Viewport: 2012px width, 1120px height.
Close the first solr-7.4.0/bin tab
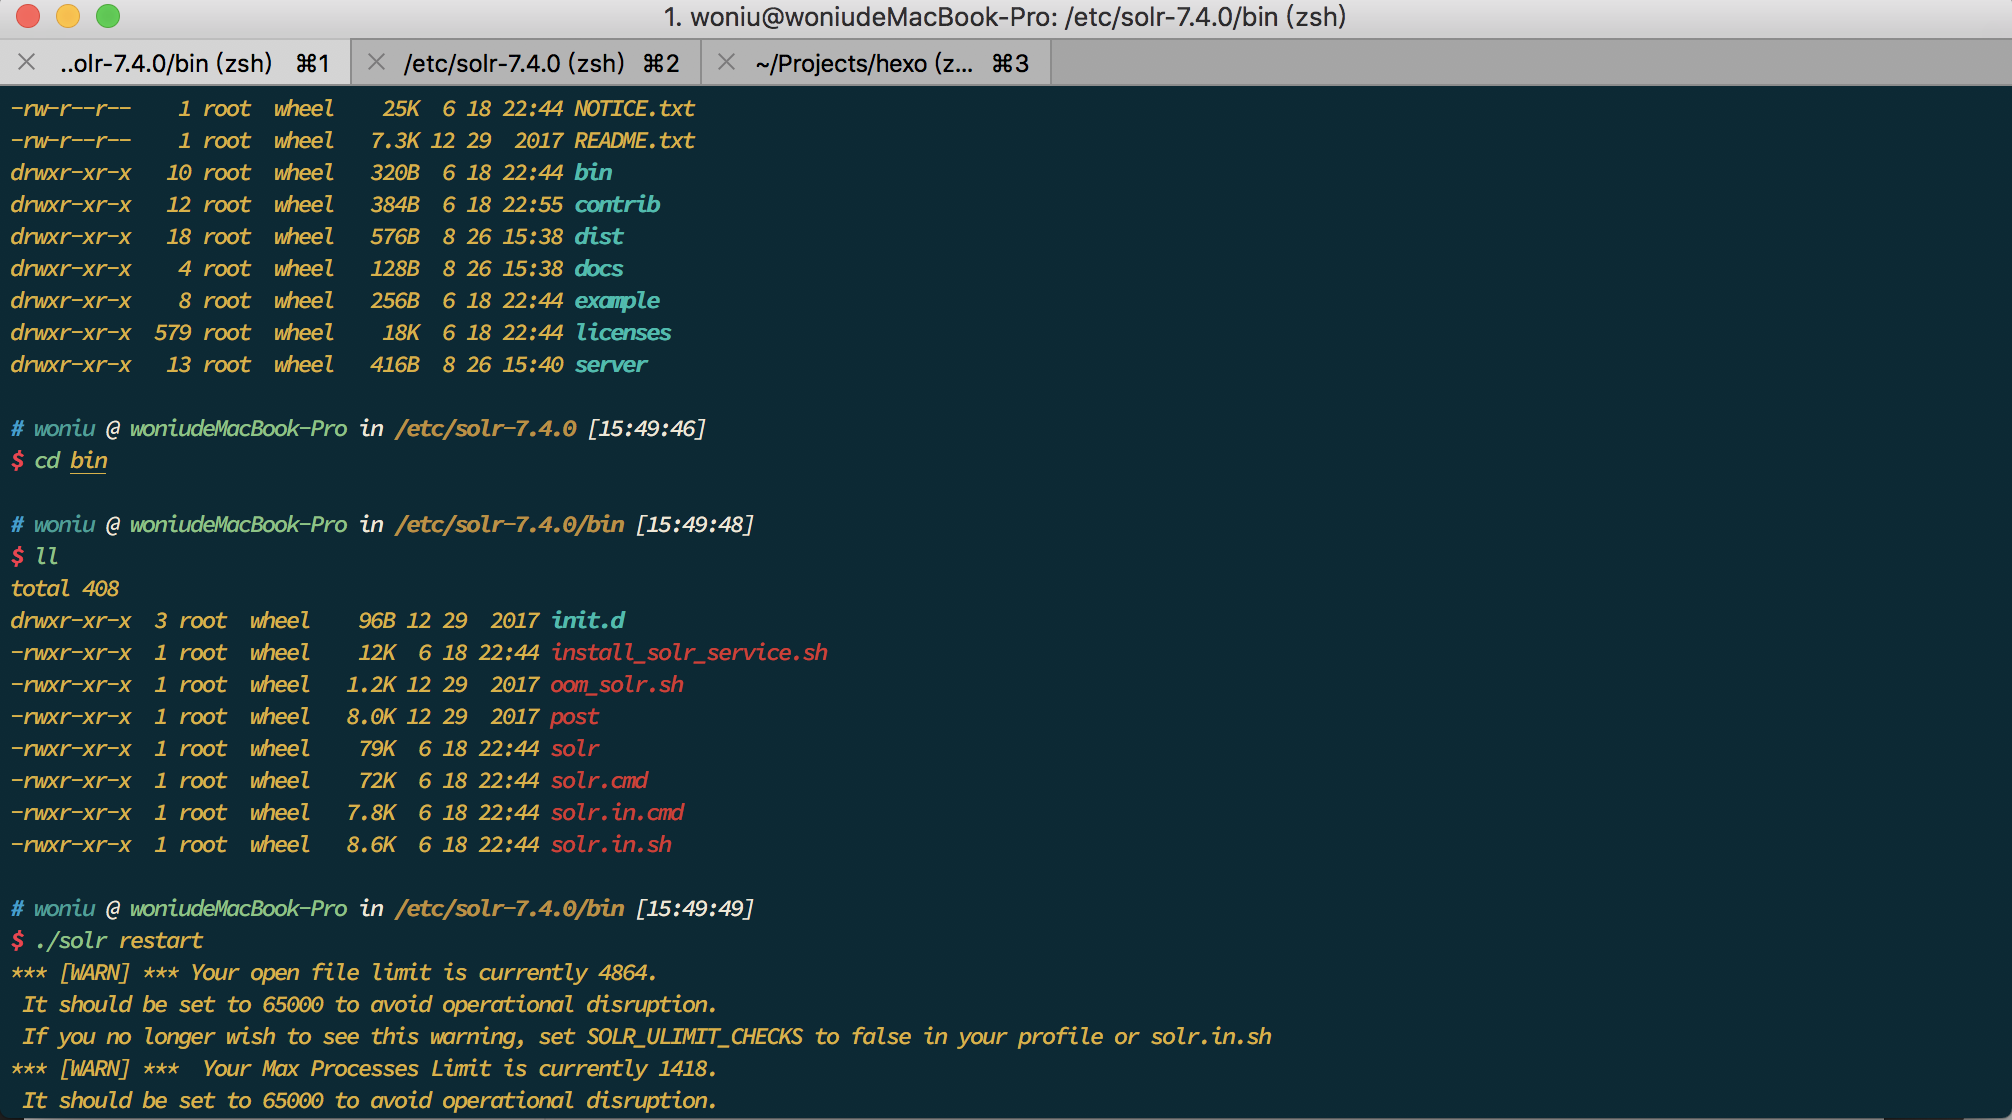(x=27, y=63)
